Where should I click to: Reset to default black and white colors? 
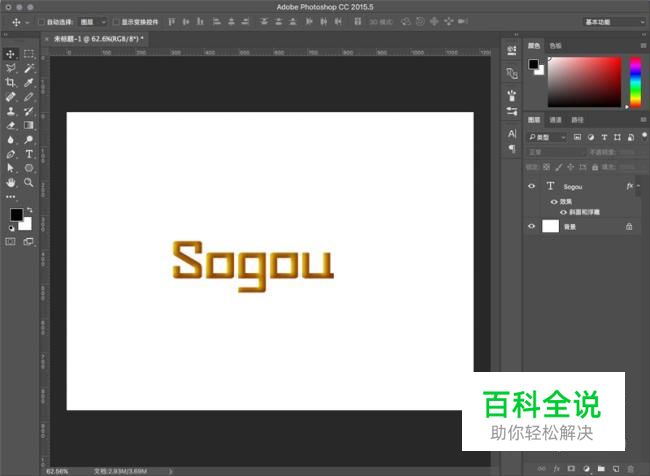point(12,228)
